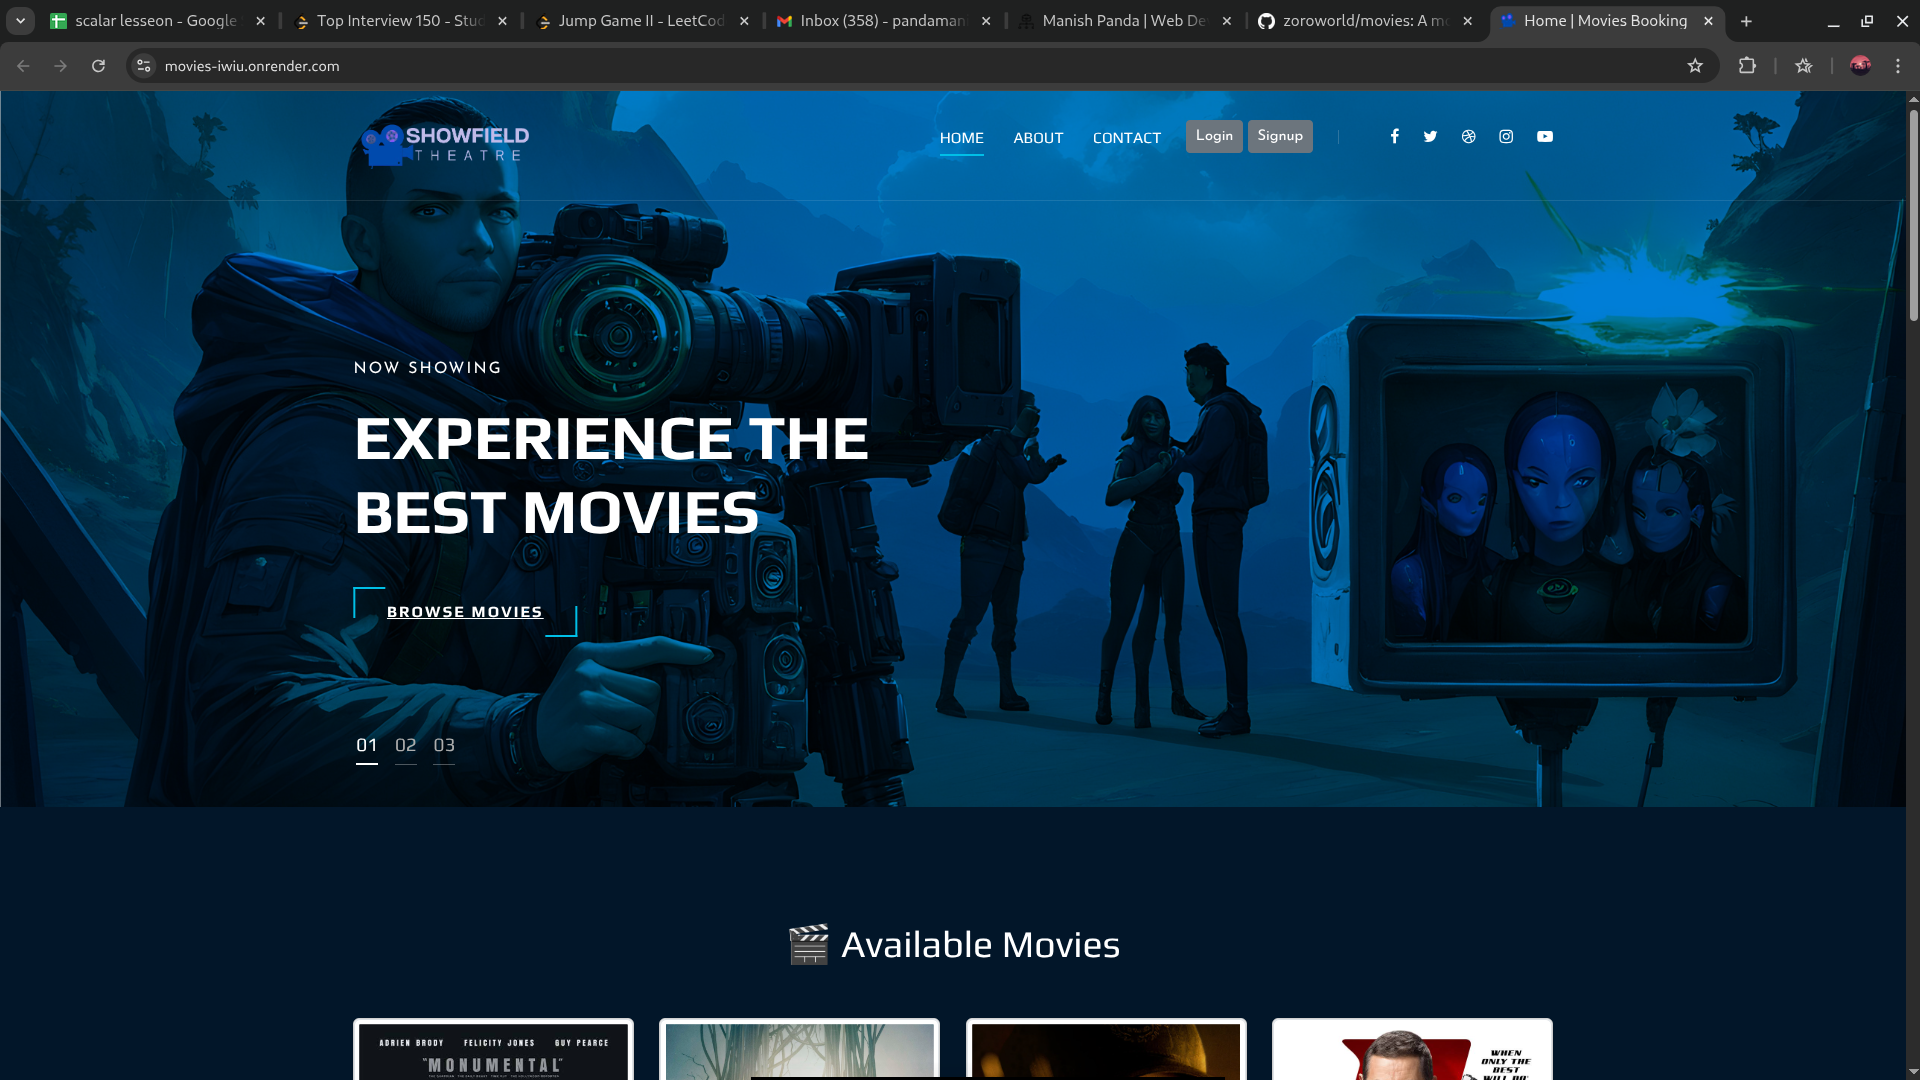Open the Monumental movie poster
Screen dimensions: 1920x1080
[492, 1050]
